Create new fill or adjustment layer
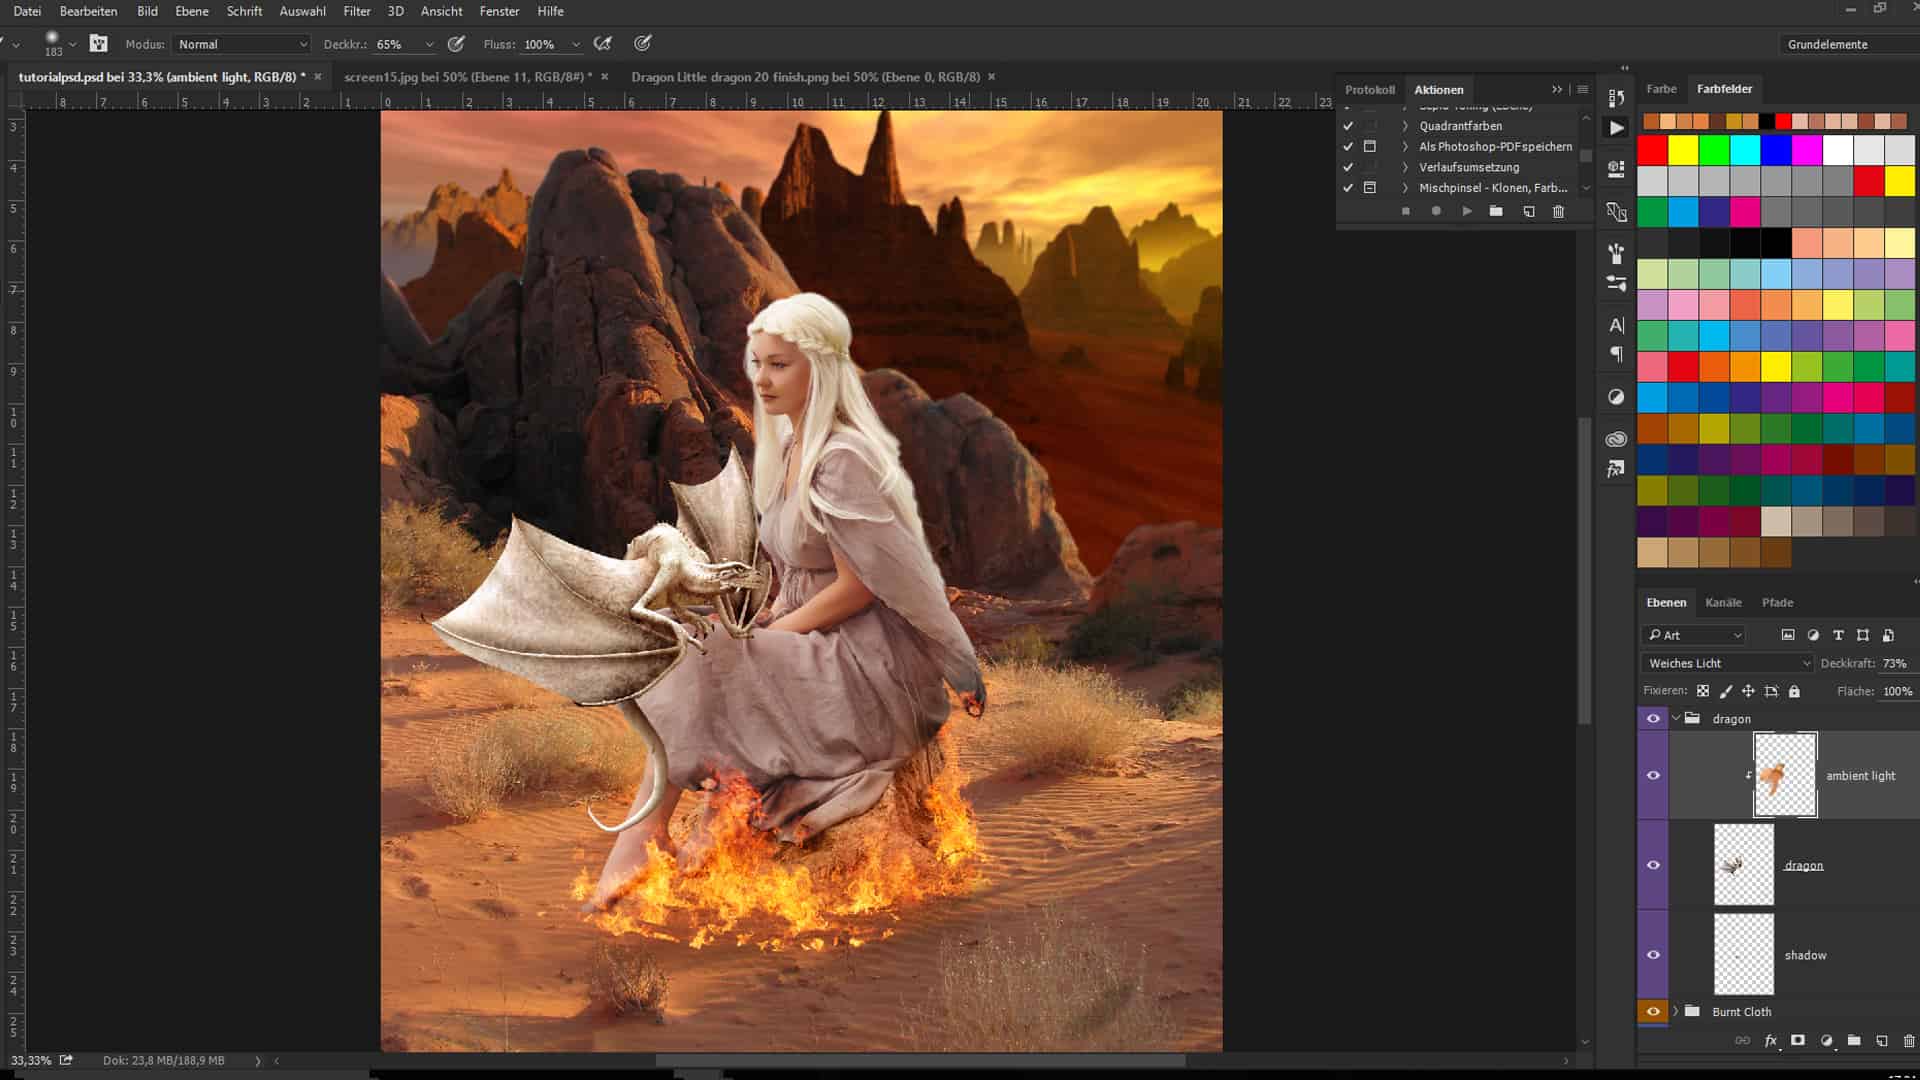Screen dimensions: 1920x1080 [1827, 1041]
